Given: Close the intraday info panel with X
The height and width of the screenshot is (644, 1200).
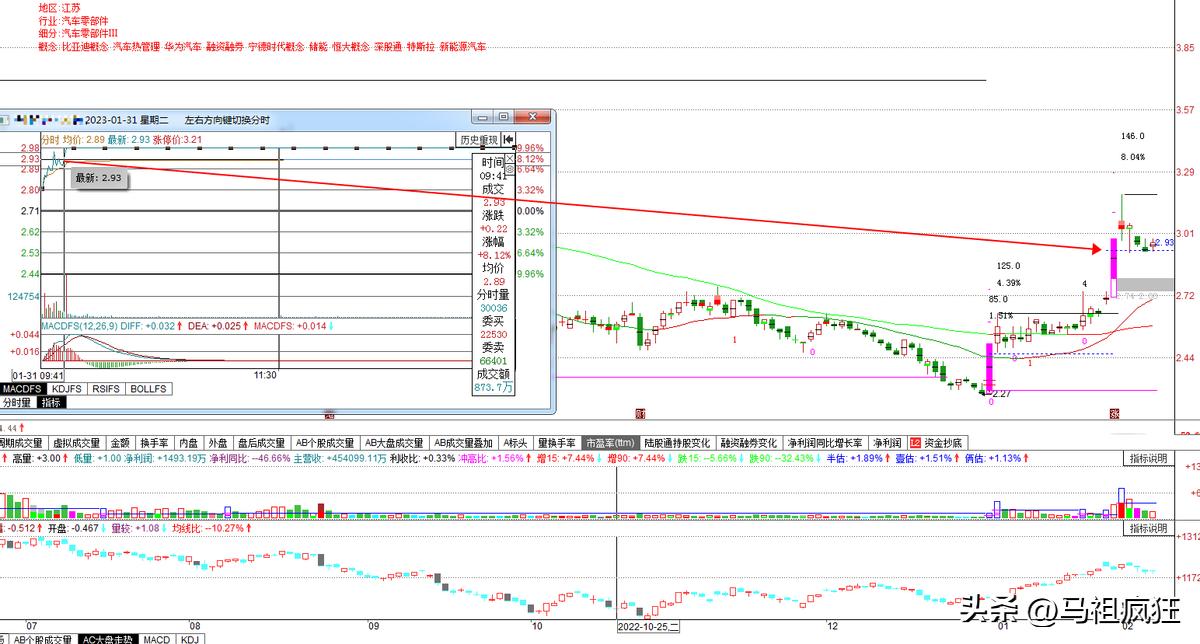Looking at the screenshot, I should point(510,158).
